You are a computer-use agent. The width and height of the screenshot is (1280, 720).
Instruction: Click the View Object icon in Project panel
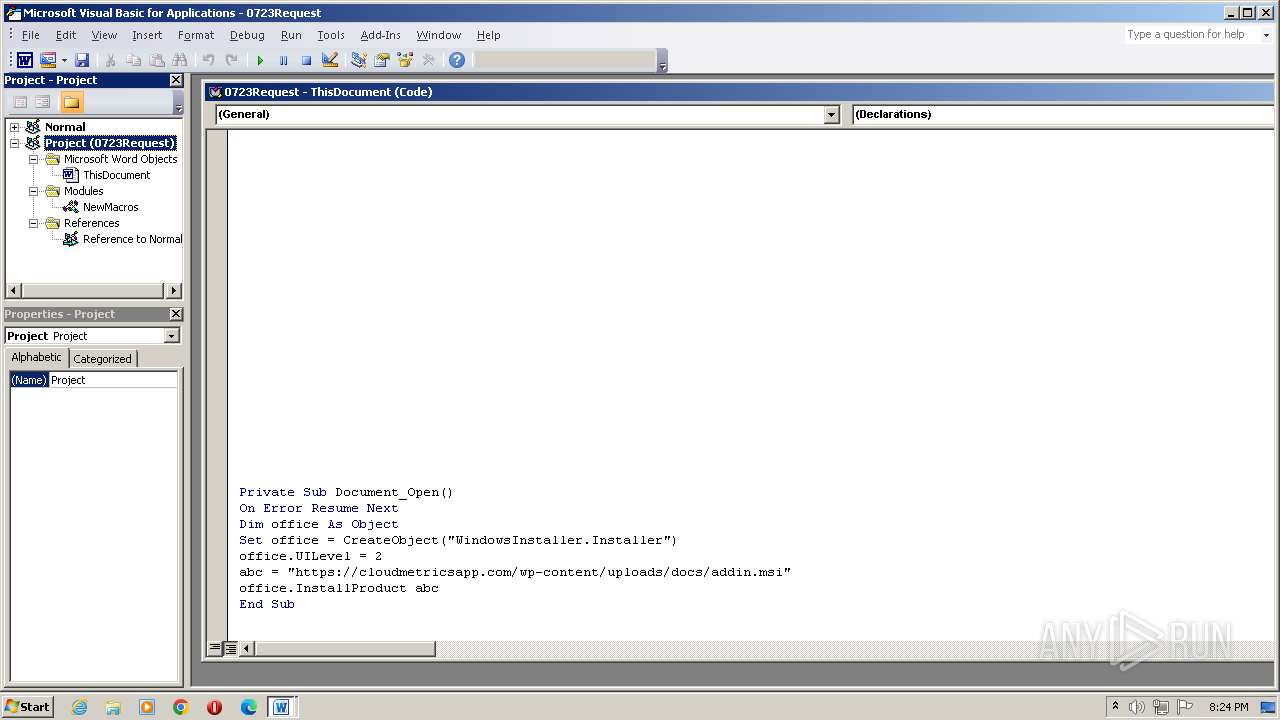click(43, 102)
